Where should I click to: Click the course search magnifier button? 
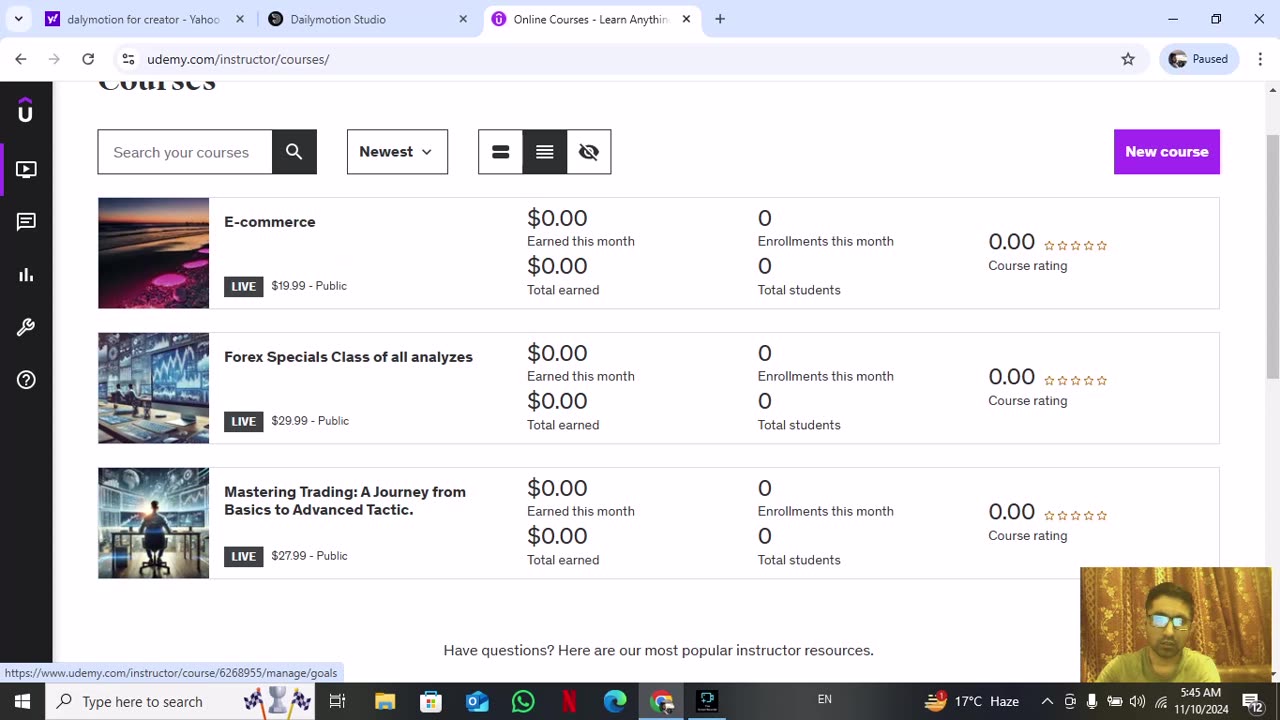(x=294, y=152)
